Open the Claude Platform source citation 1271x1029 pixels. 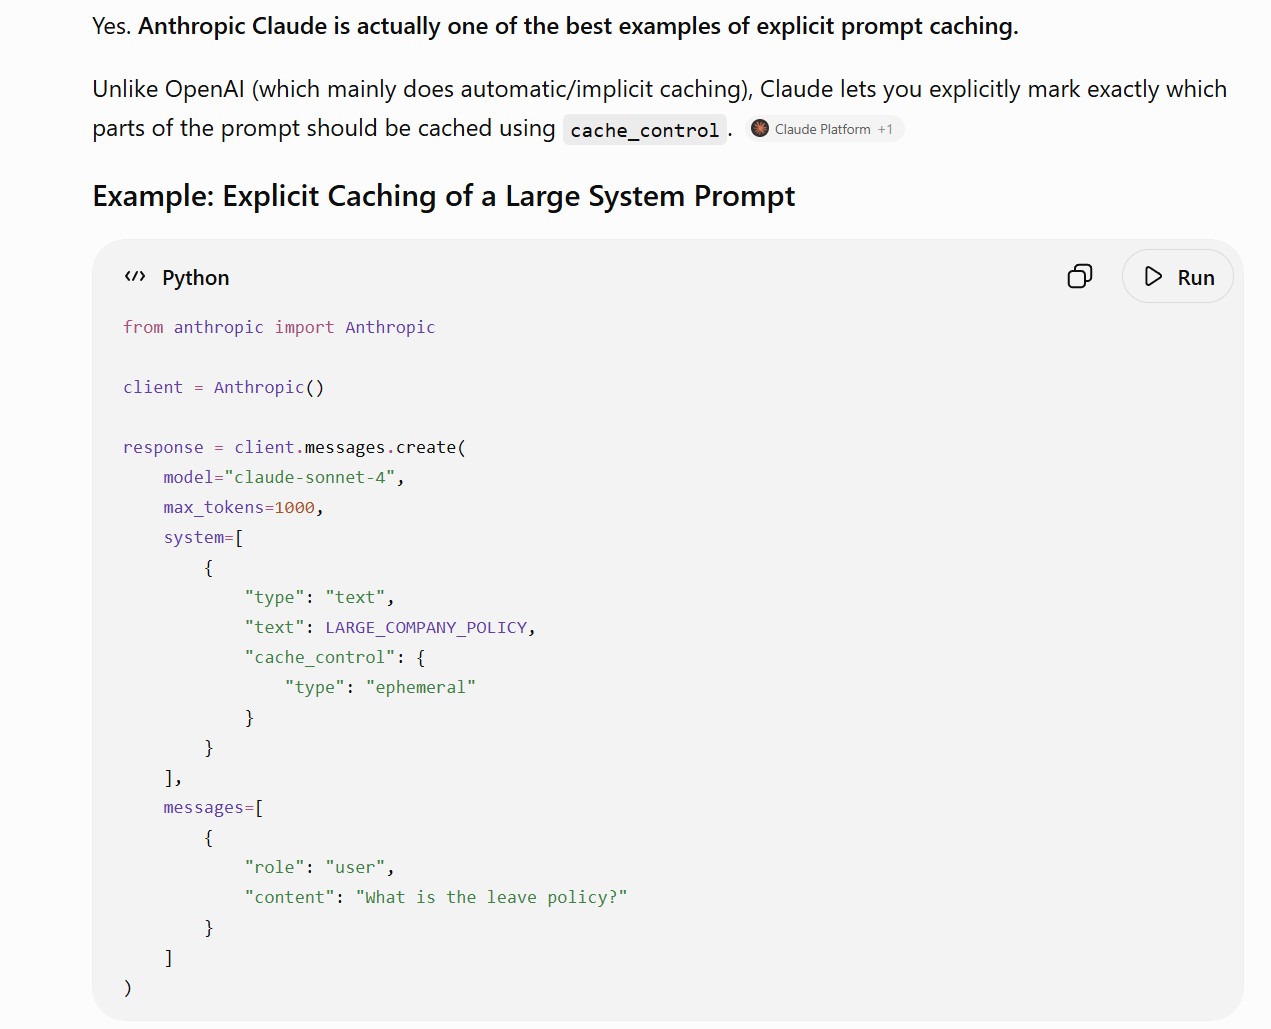(x=824, y=129)
